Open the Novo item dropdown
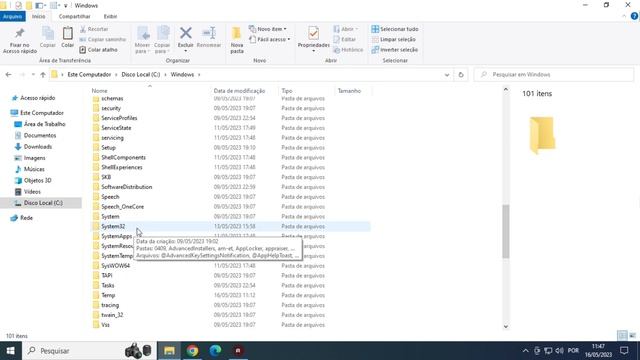This screenshot has height=360, width=640. click(268, 29)
